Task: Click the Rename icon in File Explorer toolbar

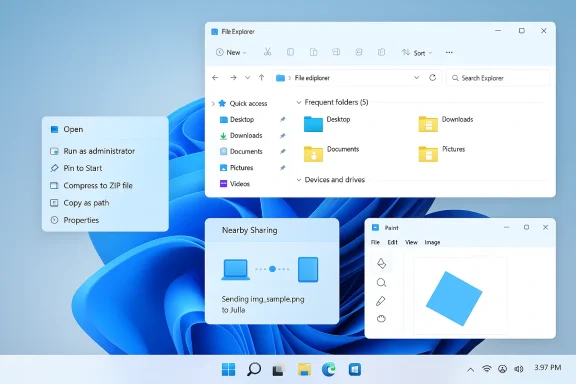Action: pos(336,52)
